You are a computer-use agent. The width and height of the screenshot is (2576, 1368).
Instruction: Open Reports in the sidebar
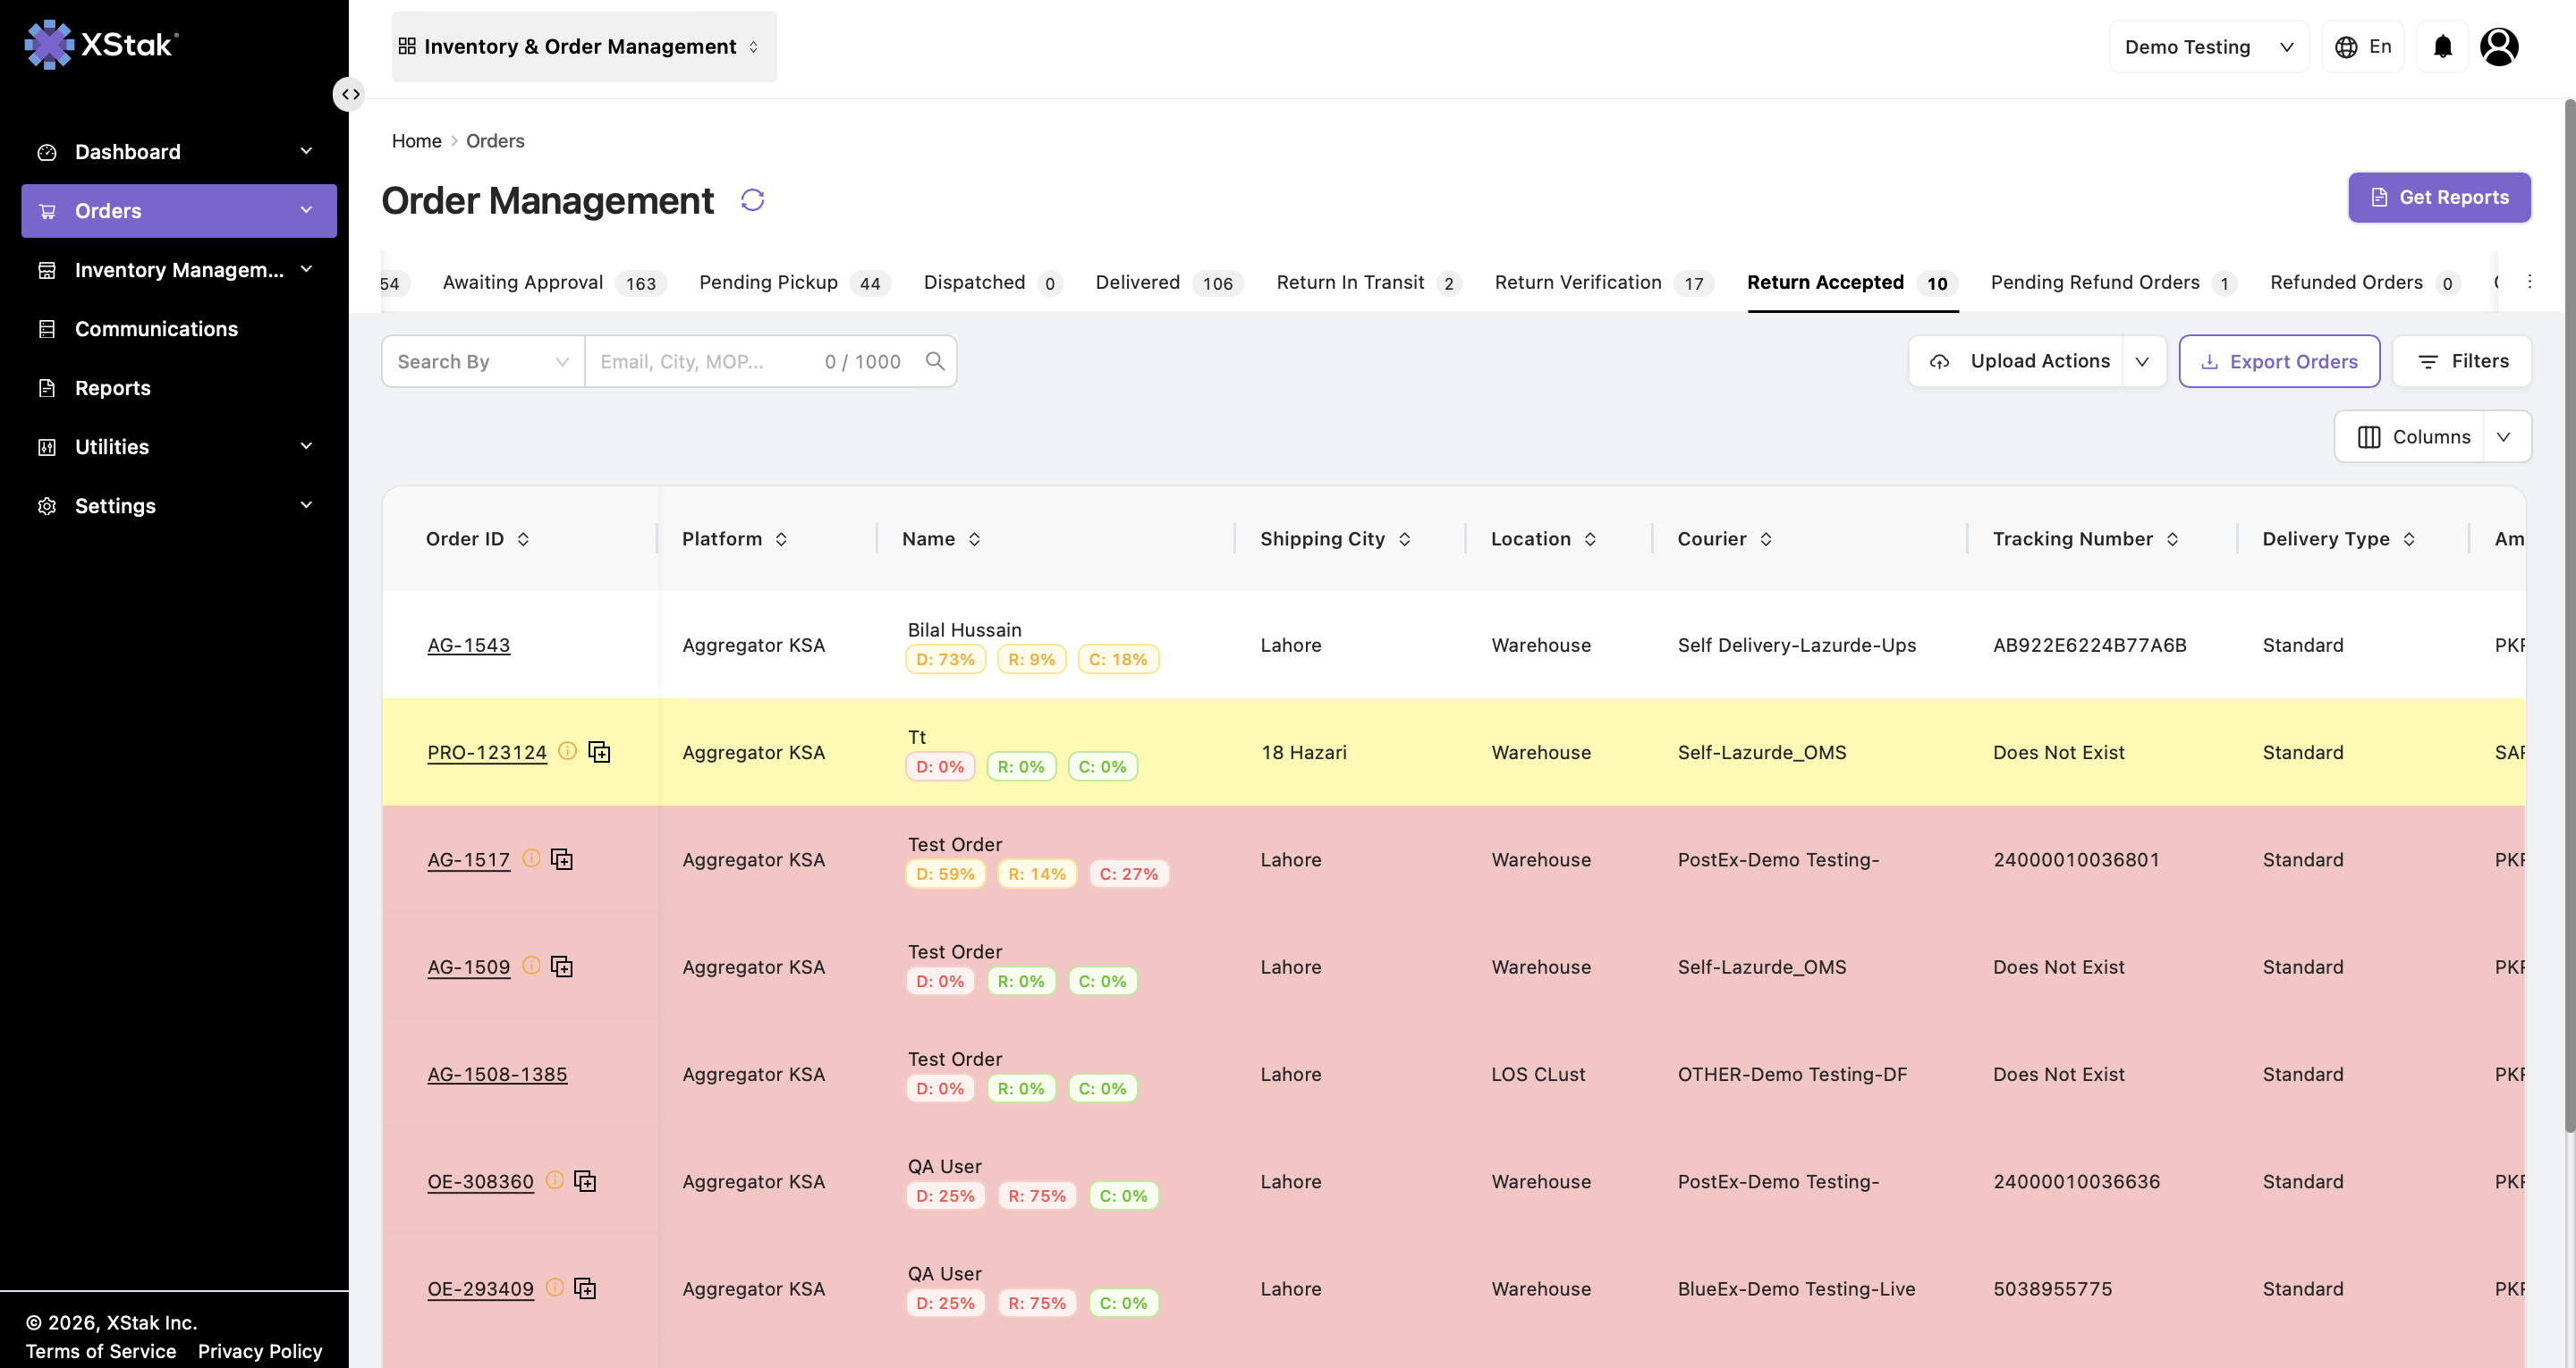point(179,388)
